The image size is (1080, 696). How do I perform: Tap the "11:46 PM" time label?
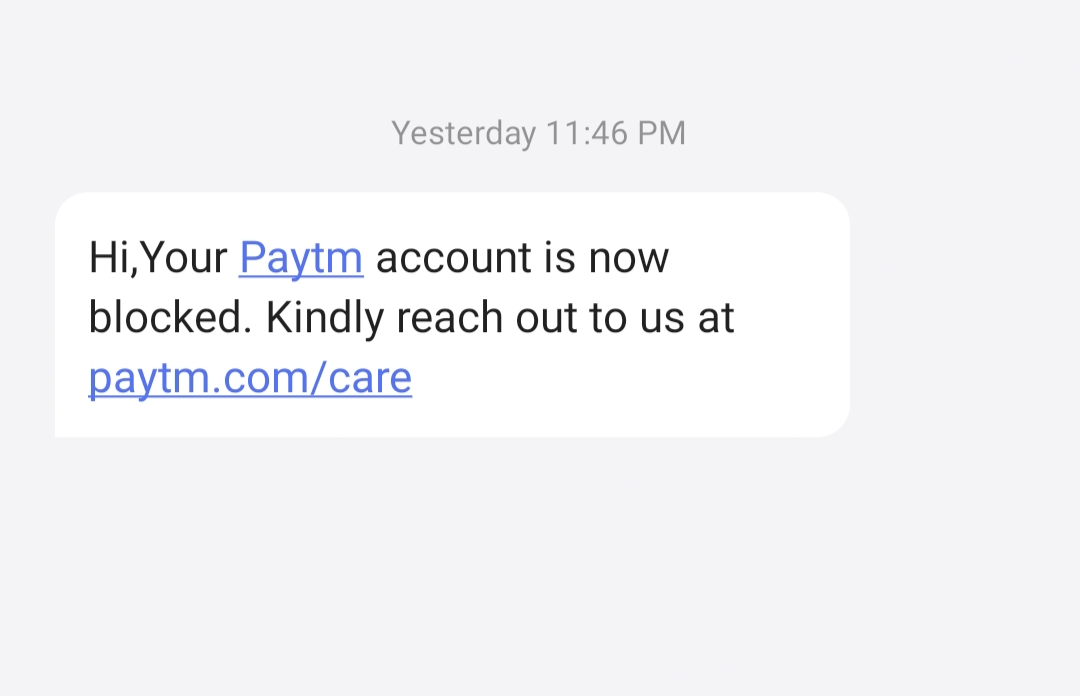[x=615, y=133]
